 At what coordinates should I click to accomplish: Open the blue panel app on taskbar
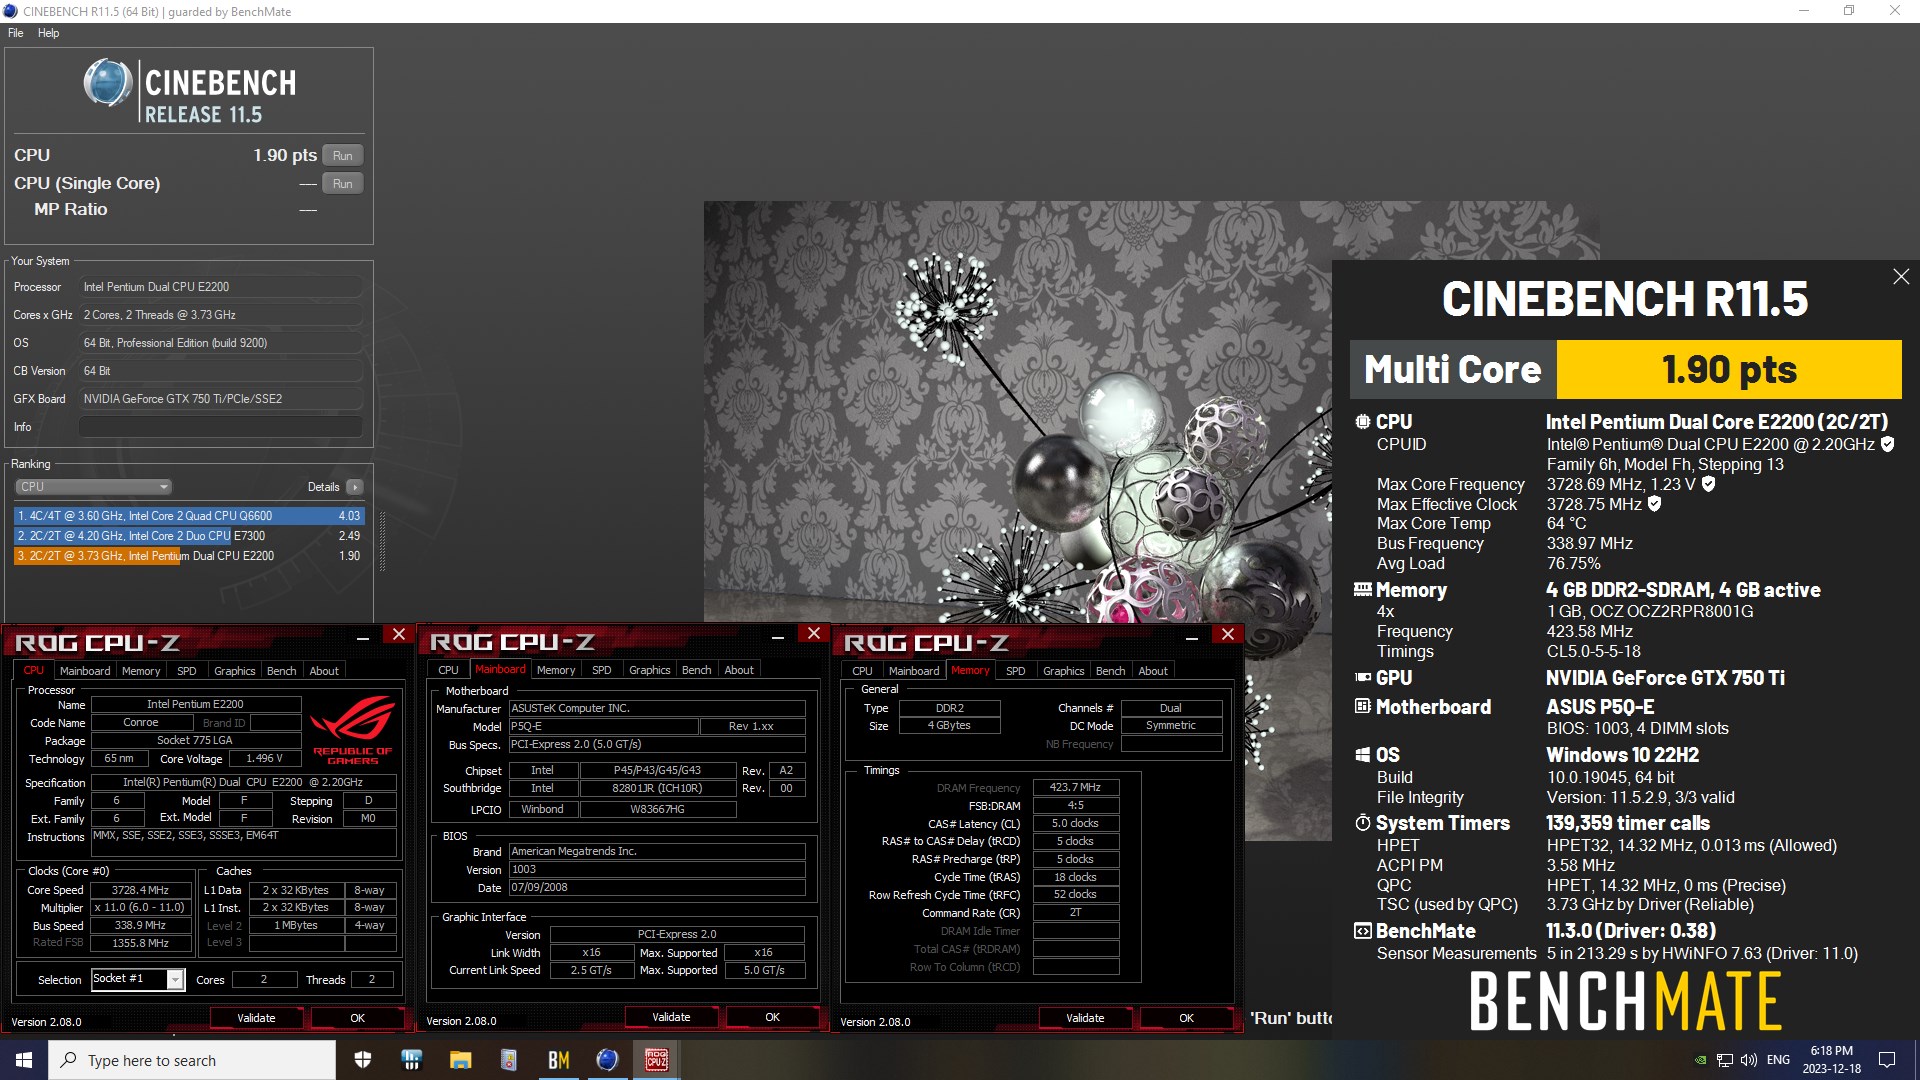click(x=411, y=1060)
